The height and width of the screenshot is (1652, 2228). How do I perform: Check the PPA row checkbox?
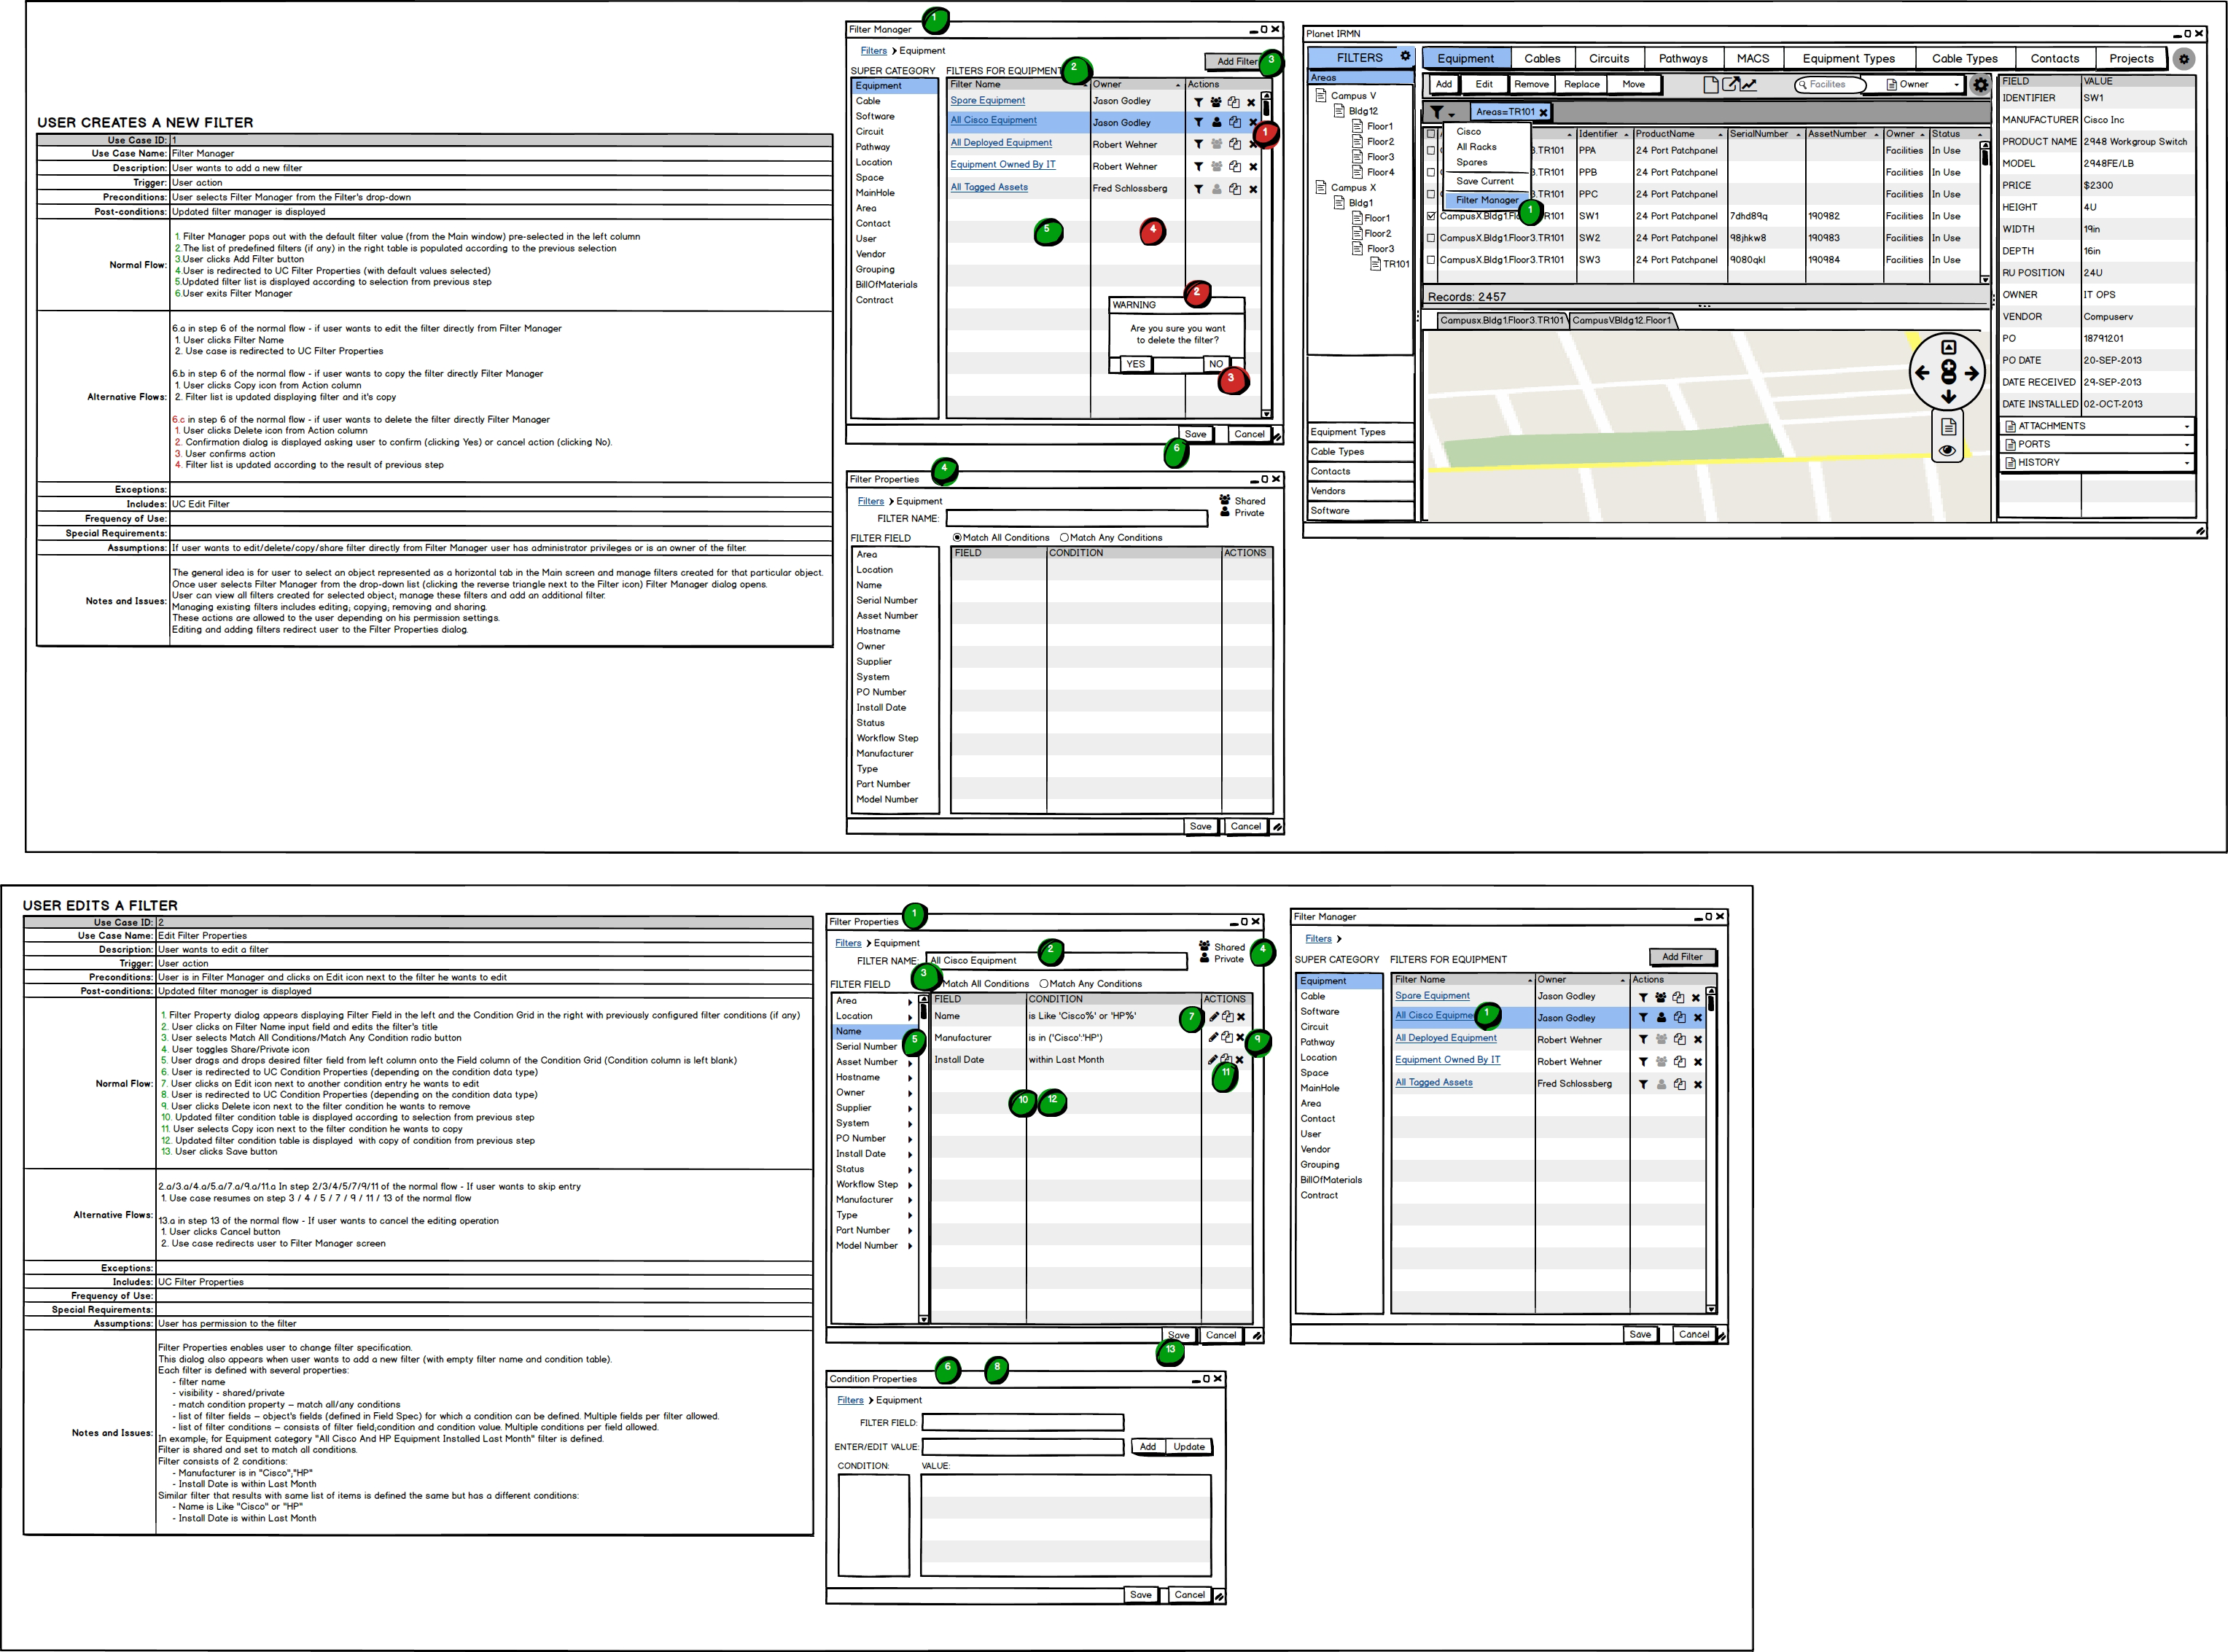1431,151
